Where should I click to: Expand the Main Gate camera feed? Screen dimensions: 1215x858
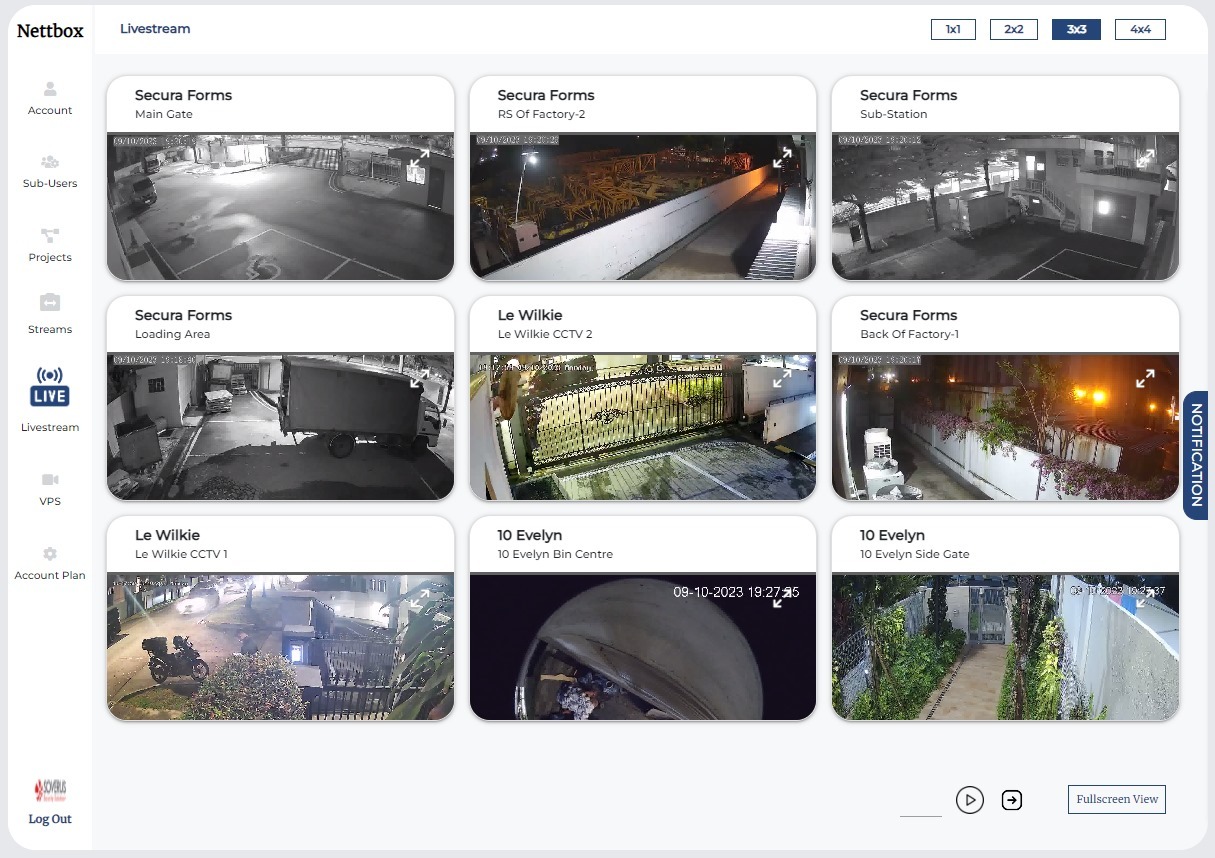[x=419, y=158]
